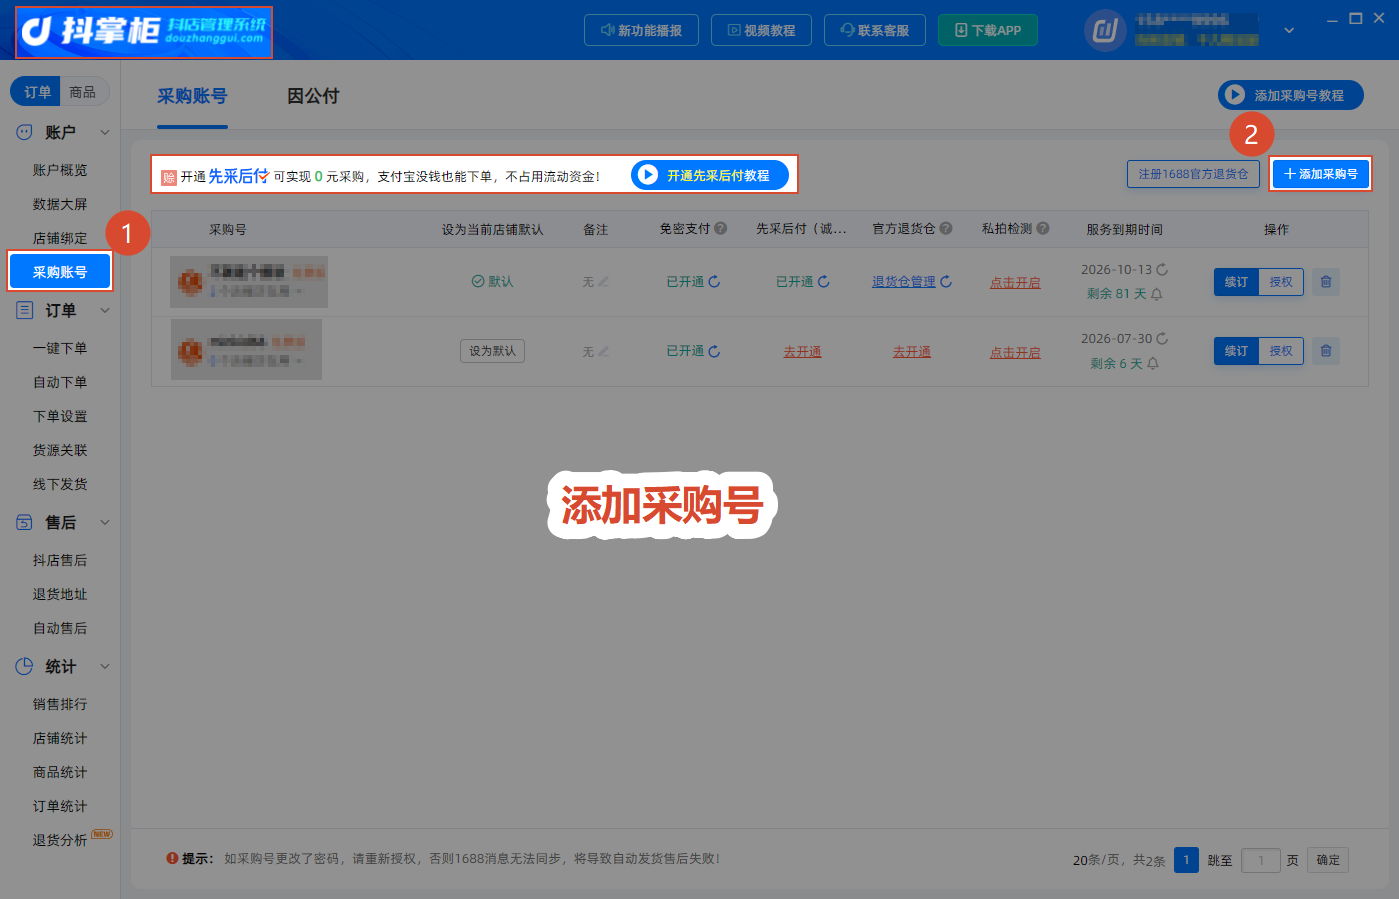Delete the first purchase account row
This screenshot has height=899, width=1399.
pyautogui.click(x=1326, y=282)
